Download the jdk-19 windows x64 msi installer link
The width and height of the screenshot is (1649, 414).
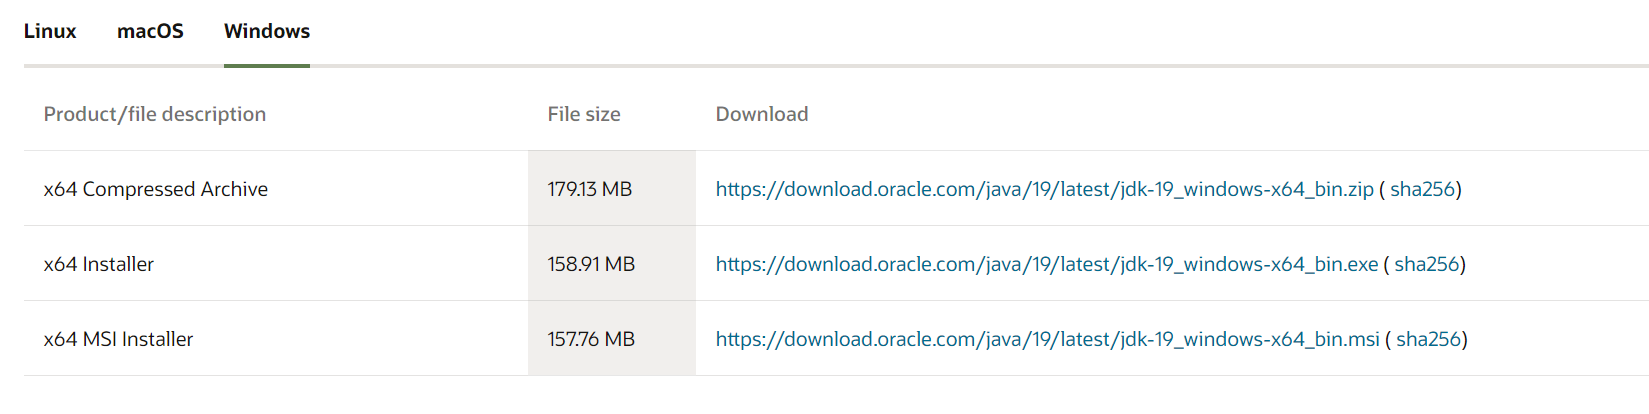click(1047, 339)
